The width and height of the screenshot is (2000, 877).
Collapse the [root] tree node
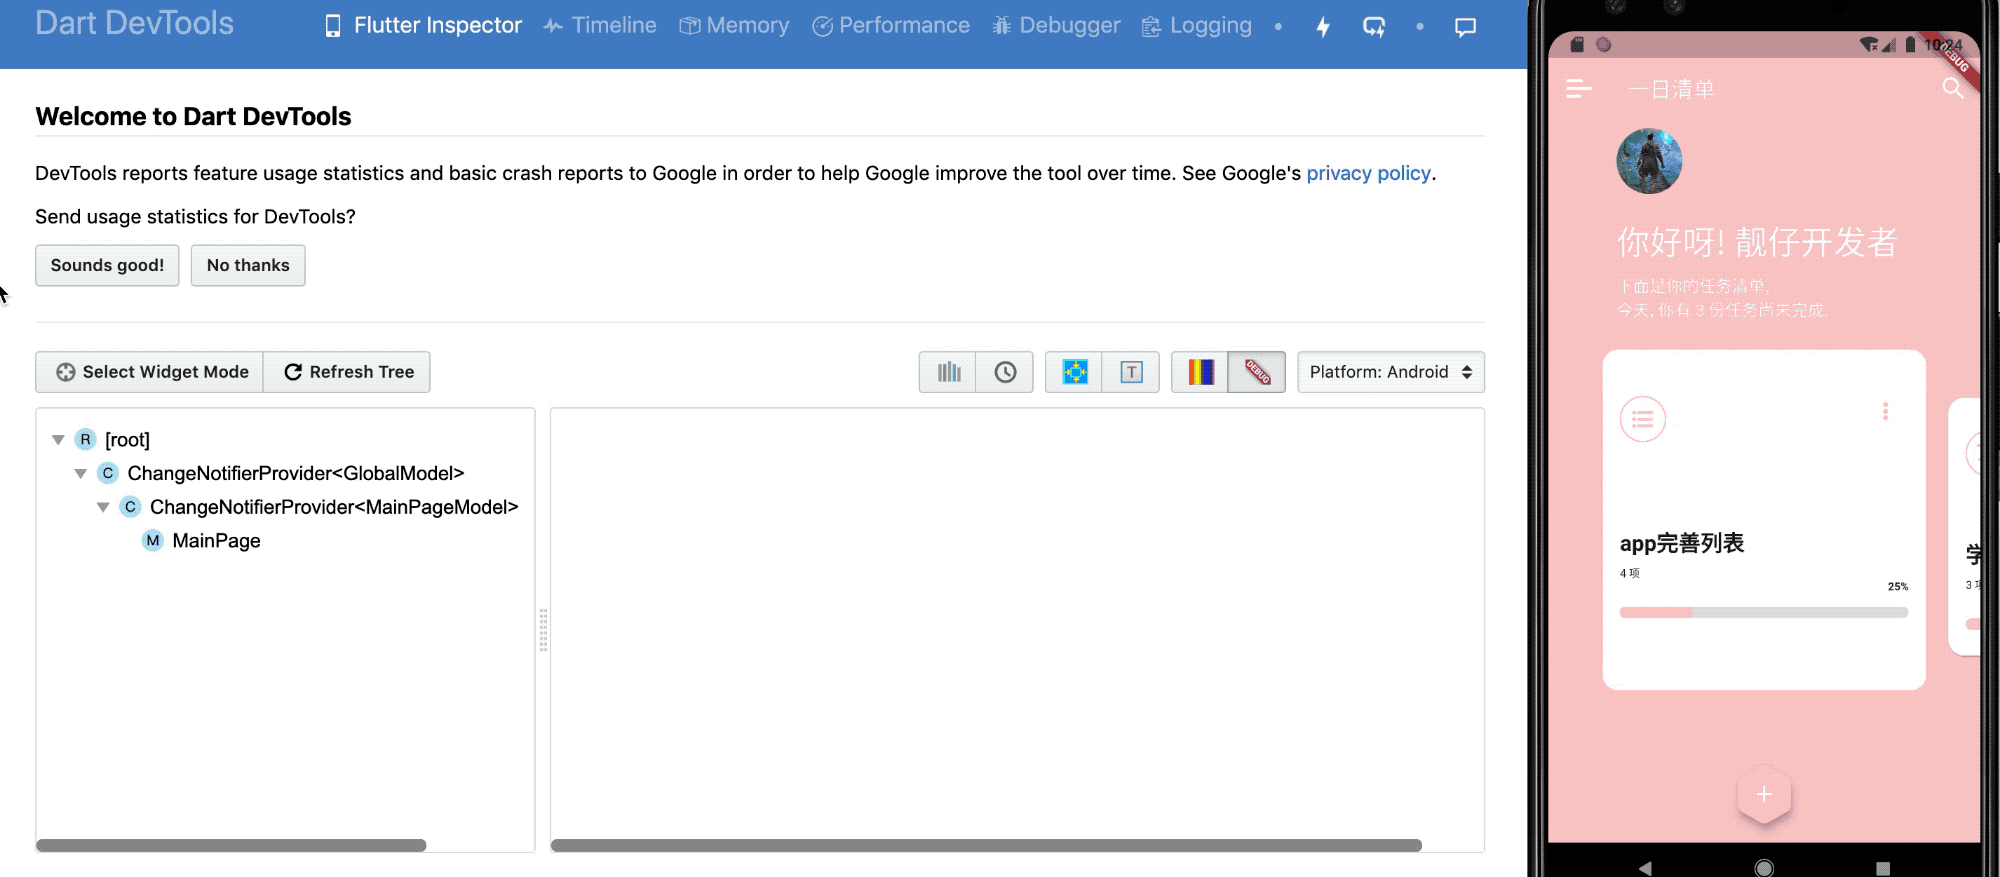pos(58,440)
